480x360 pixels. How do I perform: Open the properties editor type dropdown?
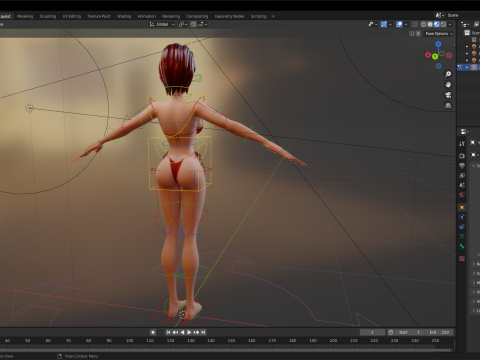(465, 132)
